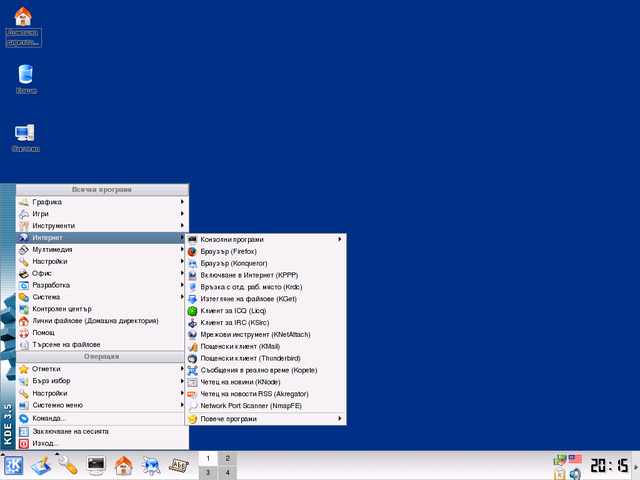Open Бърз избор quick browser menu

coord(102,381)
